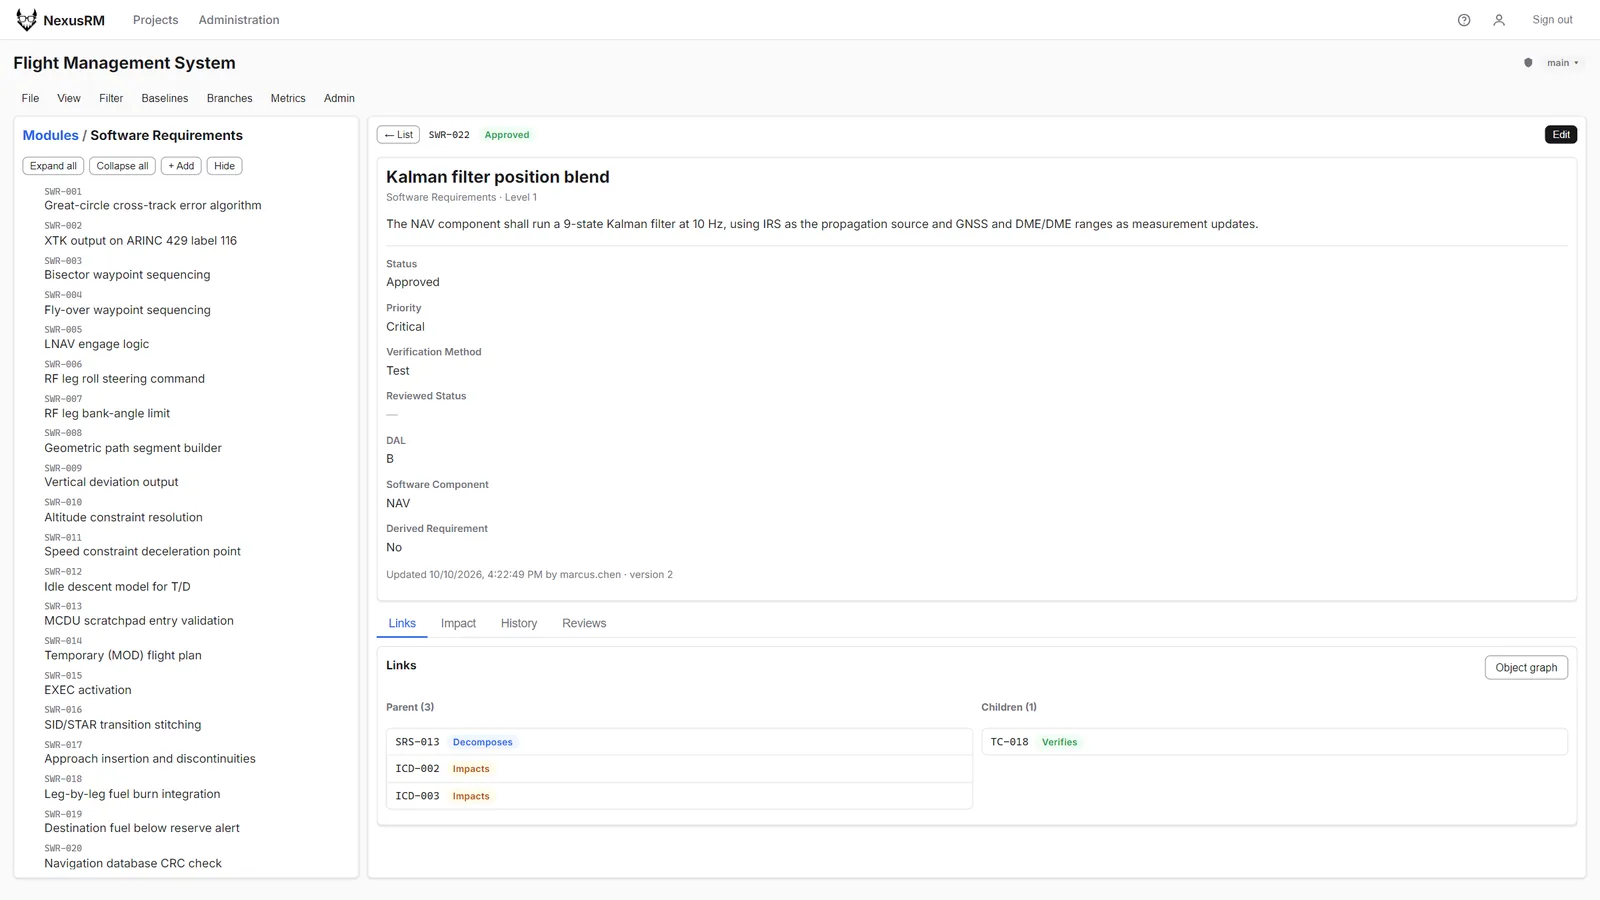The height and width of the screenshot is (900, 1600).
Task: Click the NexusRM fox logo
Action: click(x=26, y=20)
